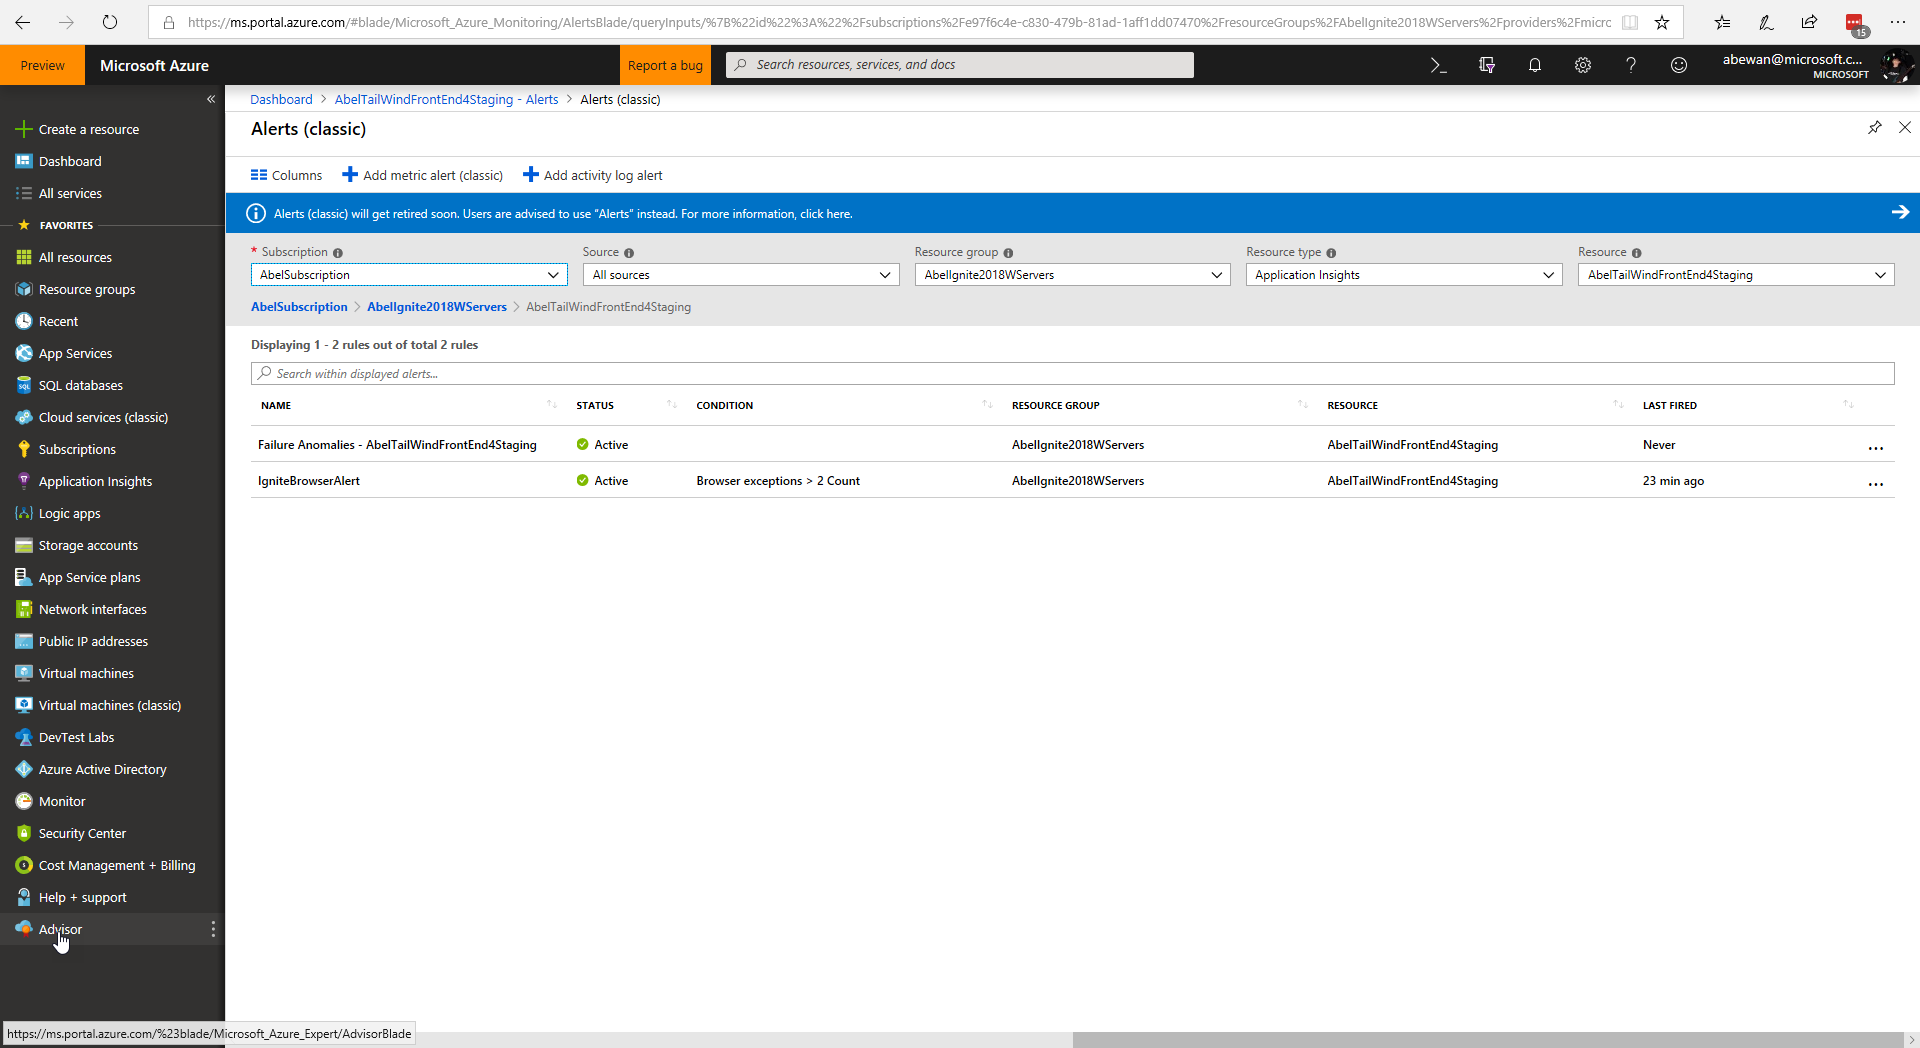Open browser reading view icon
This screenshot has height=1048, width=1920.
pos(1630,22)
